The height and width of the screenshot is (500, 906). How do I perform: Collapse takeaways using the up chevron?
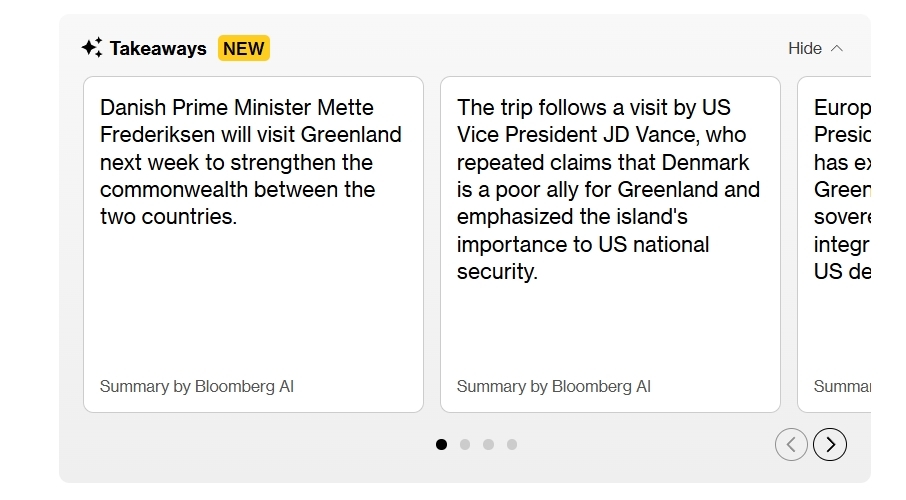[x=837, y=48]
